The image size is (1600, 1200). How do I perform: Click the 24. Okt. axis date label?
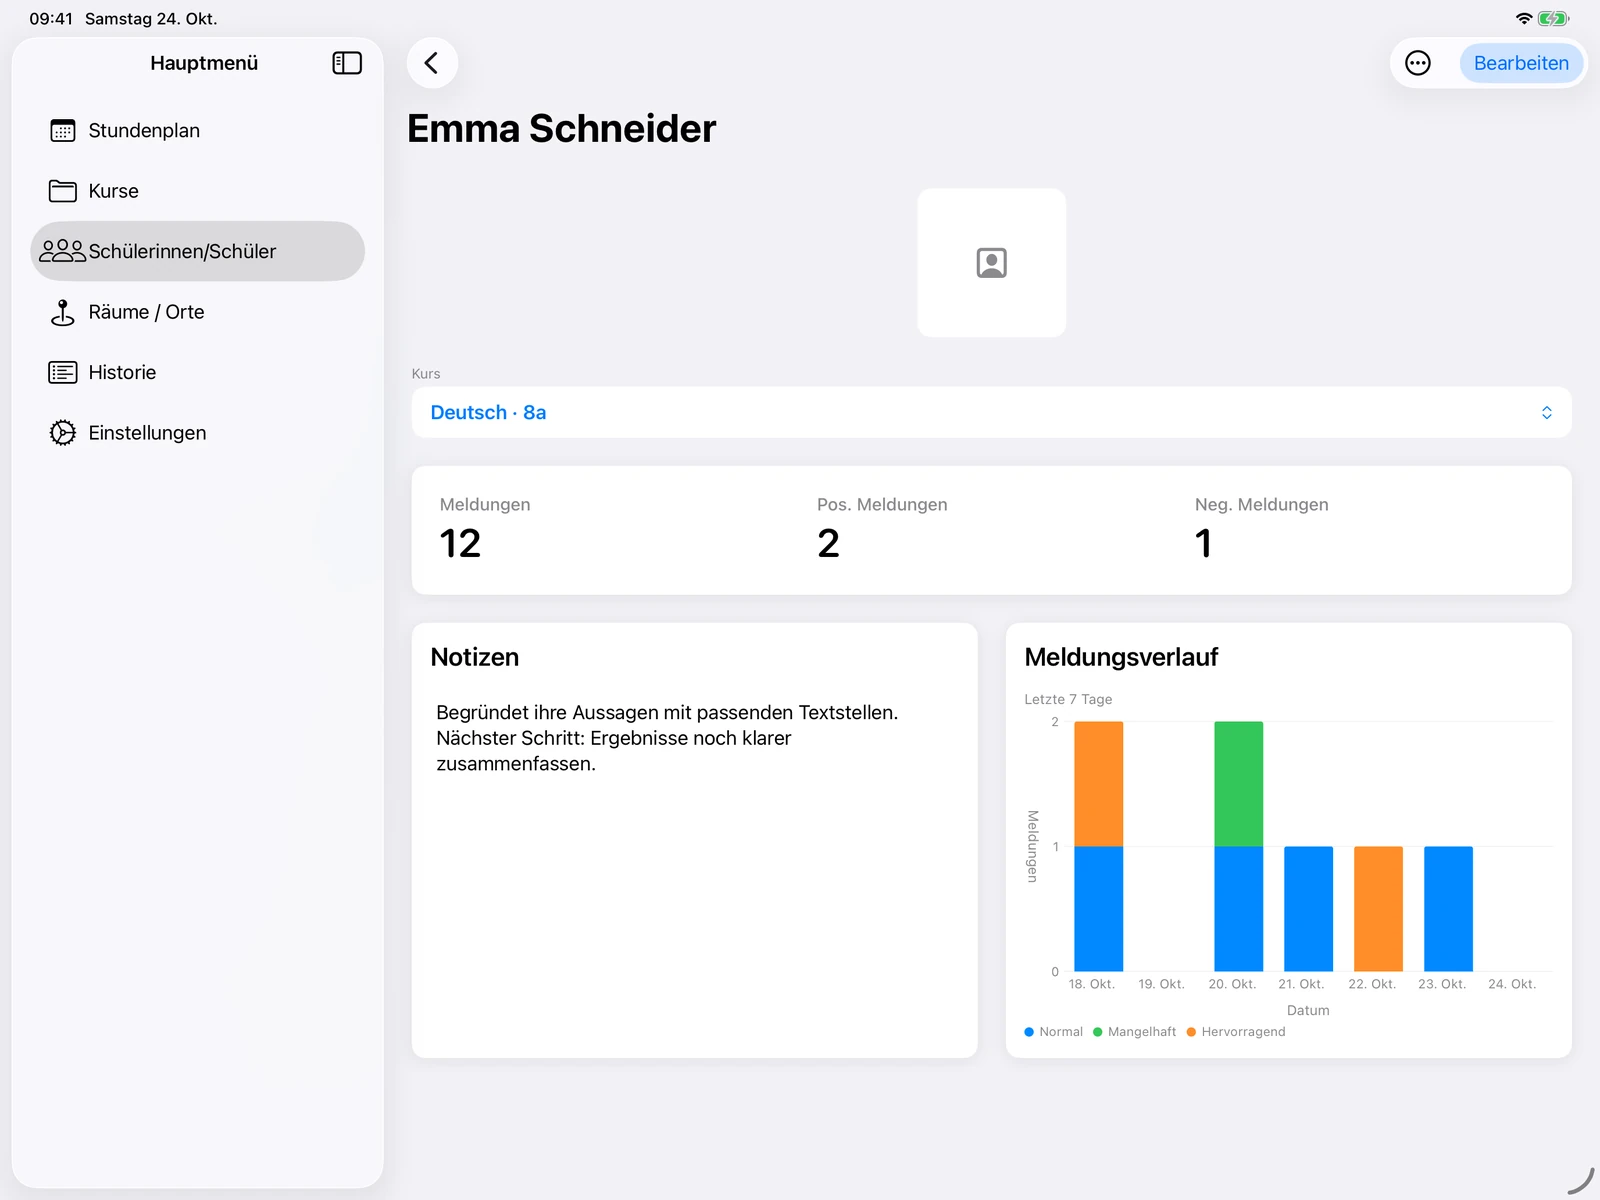pyautogui.click(x=1512, y=984)
